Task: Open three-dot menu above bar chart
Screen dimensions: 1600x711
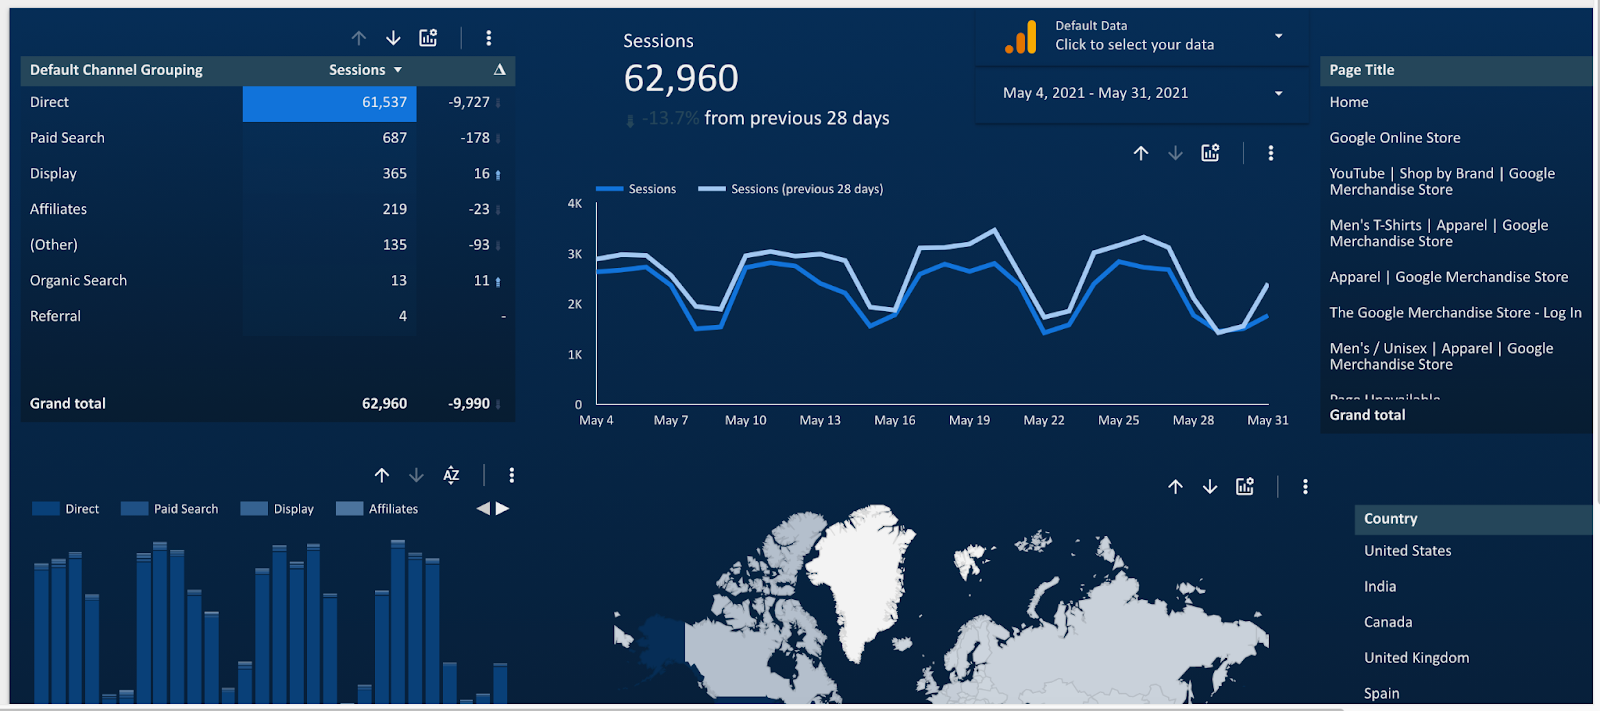Action: 511,475
